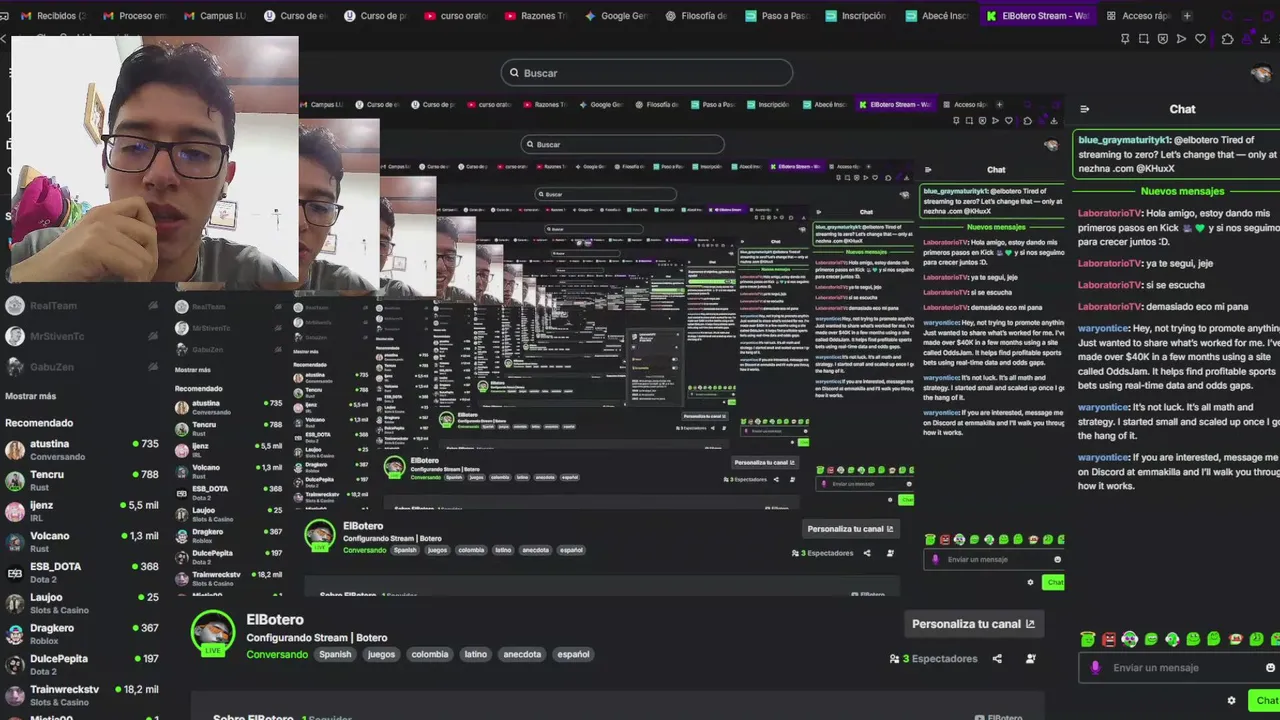
Task: Switch to Recibidos Gmail tab
Action: tap(45, 16)
